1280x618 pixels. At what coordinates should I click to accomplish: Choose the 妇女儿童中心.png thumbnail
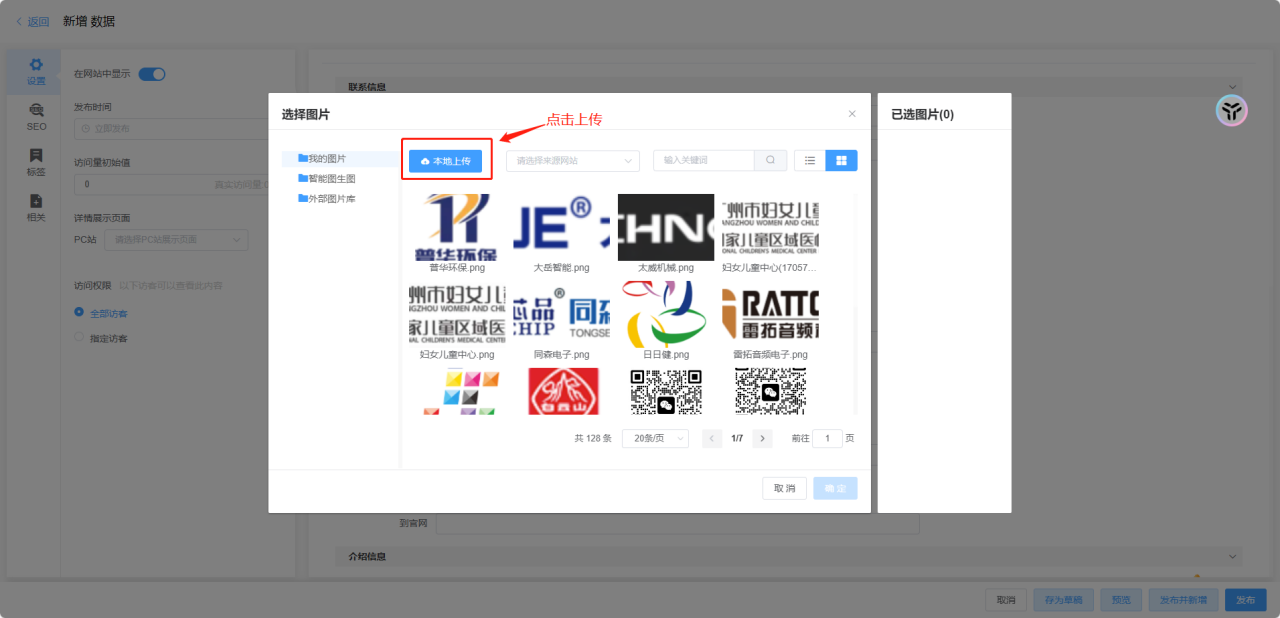point(457,314)
